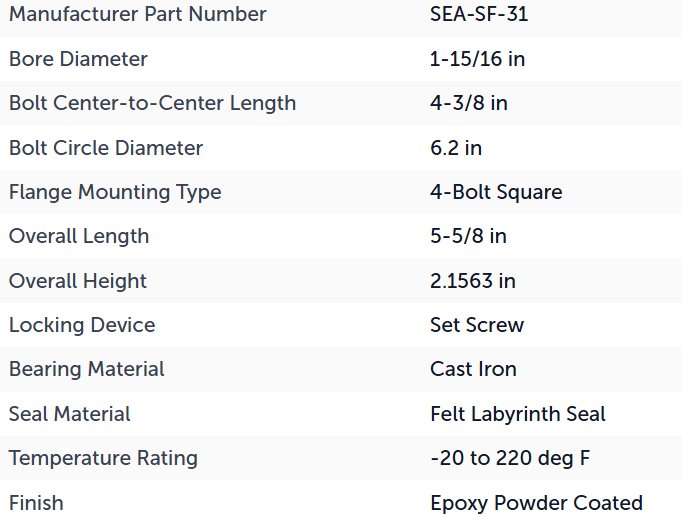
Task: Select the Locking Device label
Action: [x=82, y=325]
